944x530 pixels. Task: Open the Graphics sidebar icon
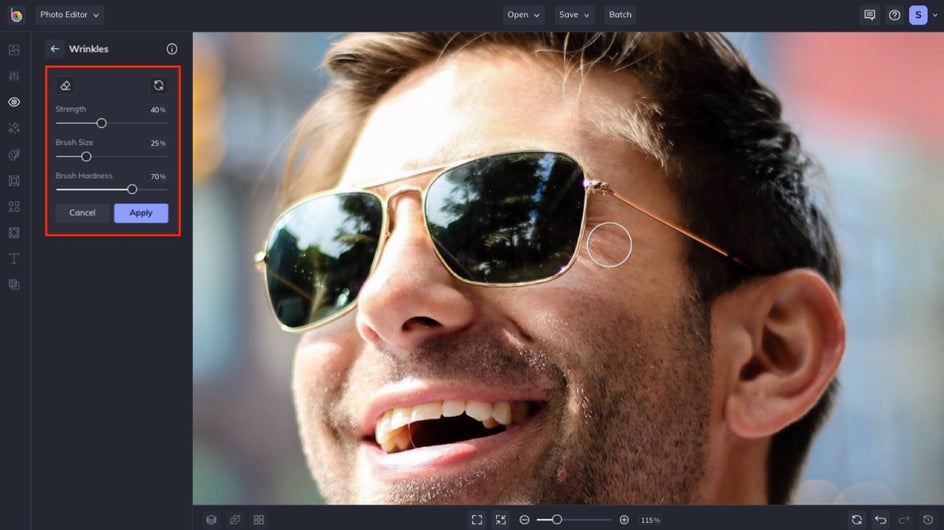pyautogui.click(x=14, y=207)
